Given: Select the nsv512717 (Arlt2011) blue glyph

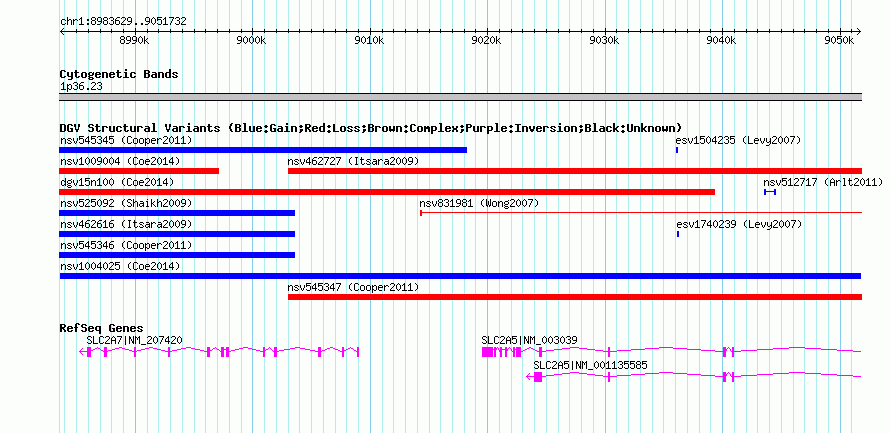Looking at the screenshot, I should click(x=770, y=192).
